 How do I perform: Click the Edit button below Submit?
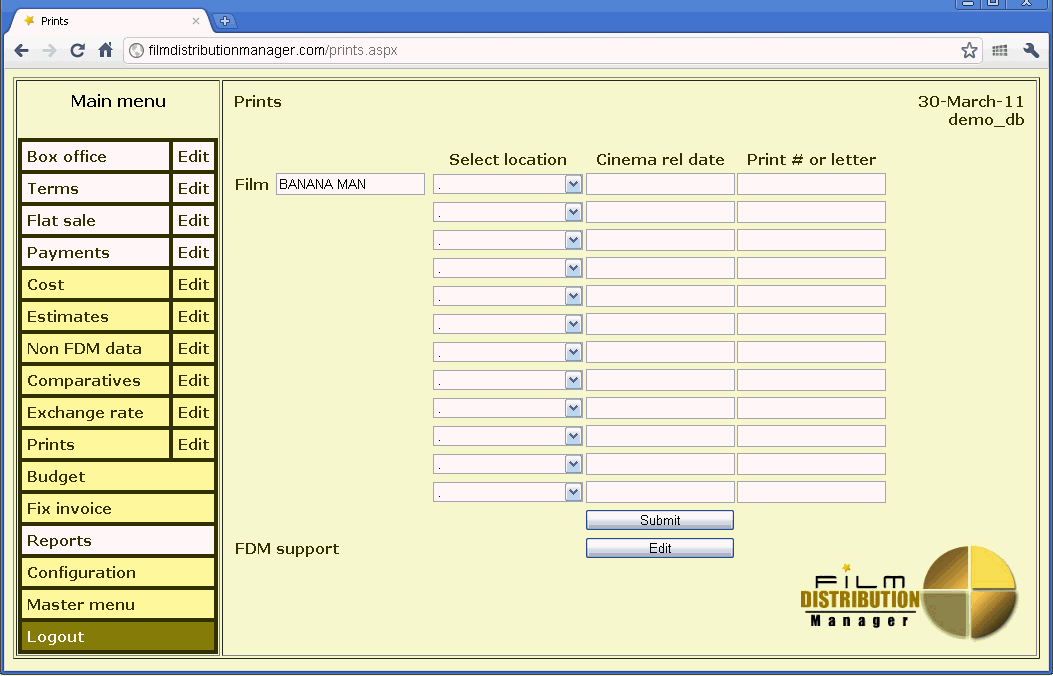[659, 548]
